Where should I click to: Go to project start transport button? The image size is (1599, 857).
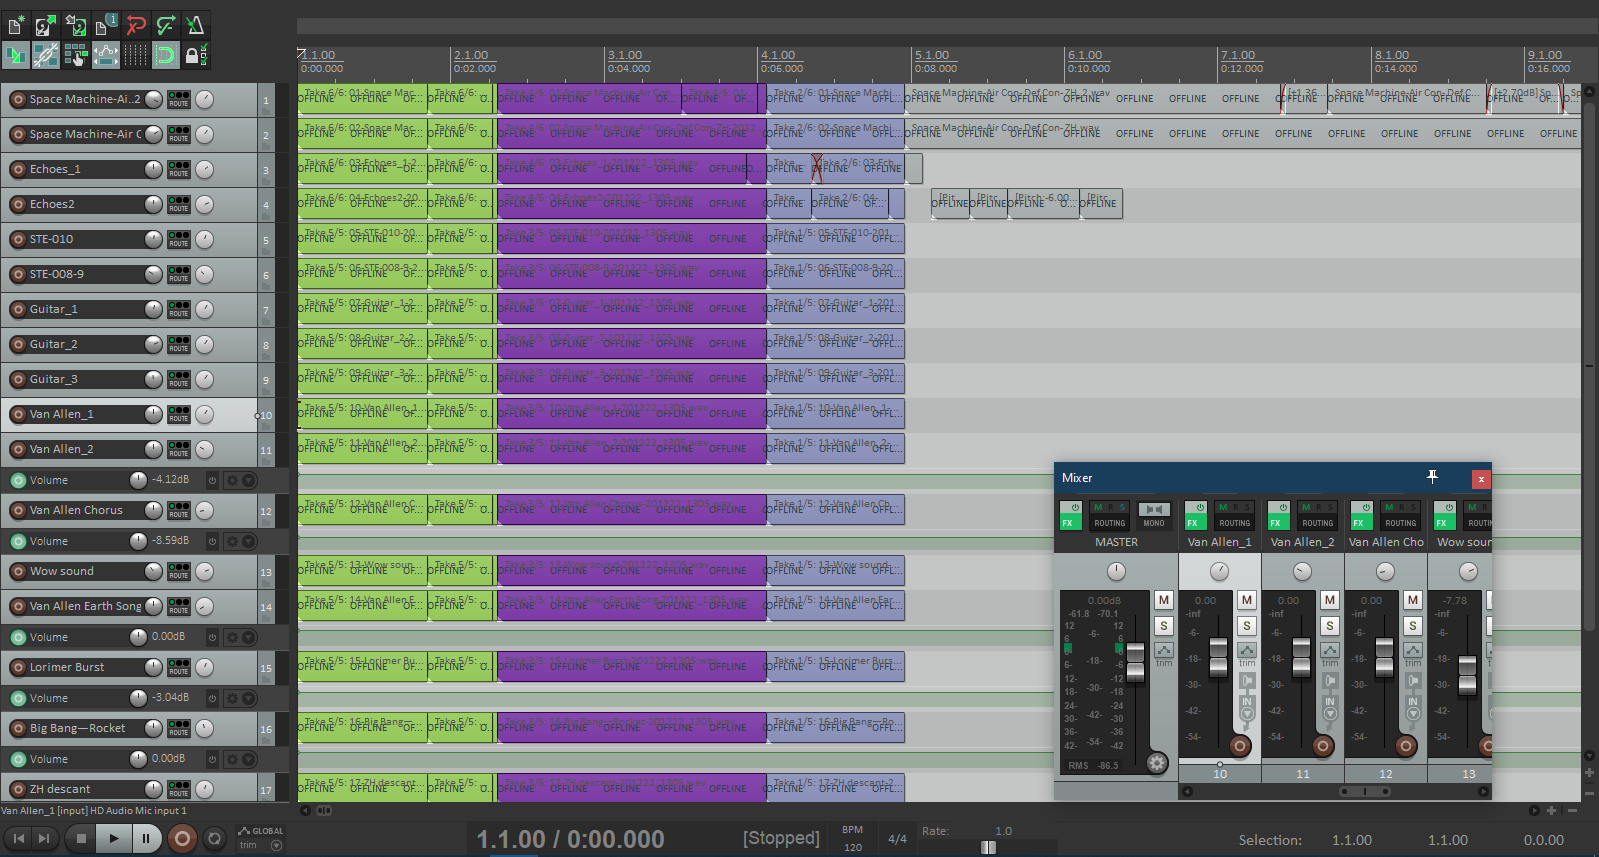(x=19, y=838)
